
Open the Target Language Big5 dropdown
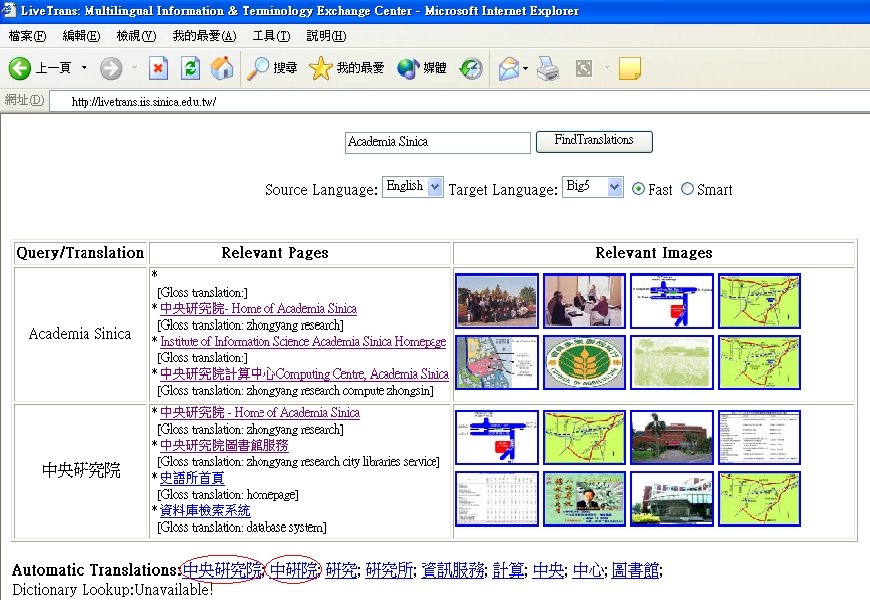pos(592,186)
